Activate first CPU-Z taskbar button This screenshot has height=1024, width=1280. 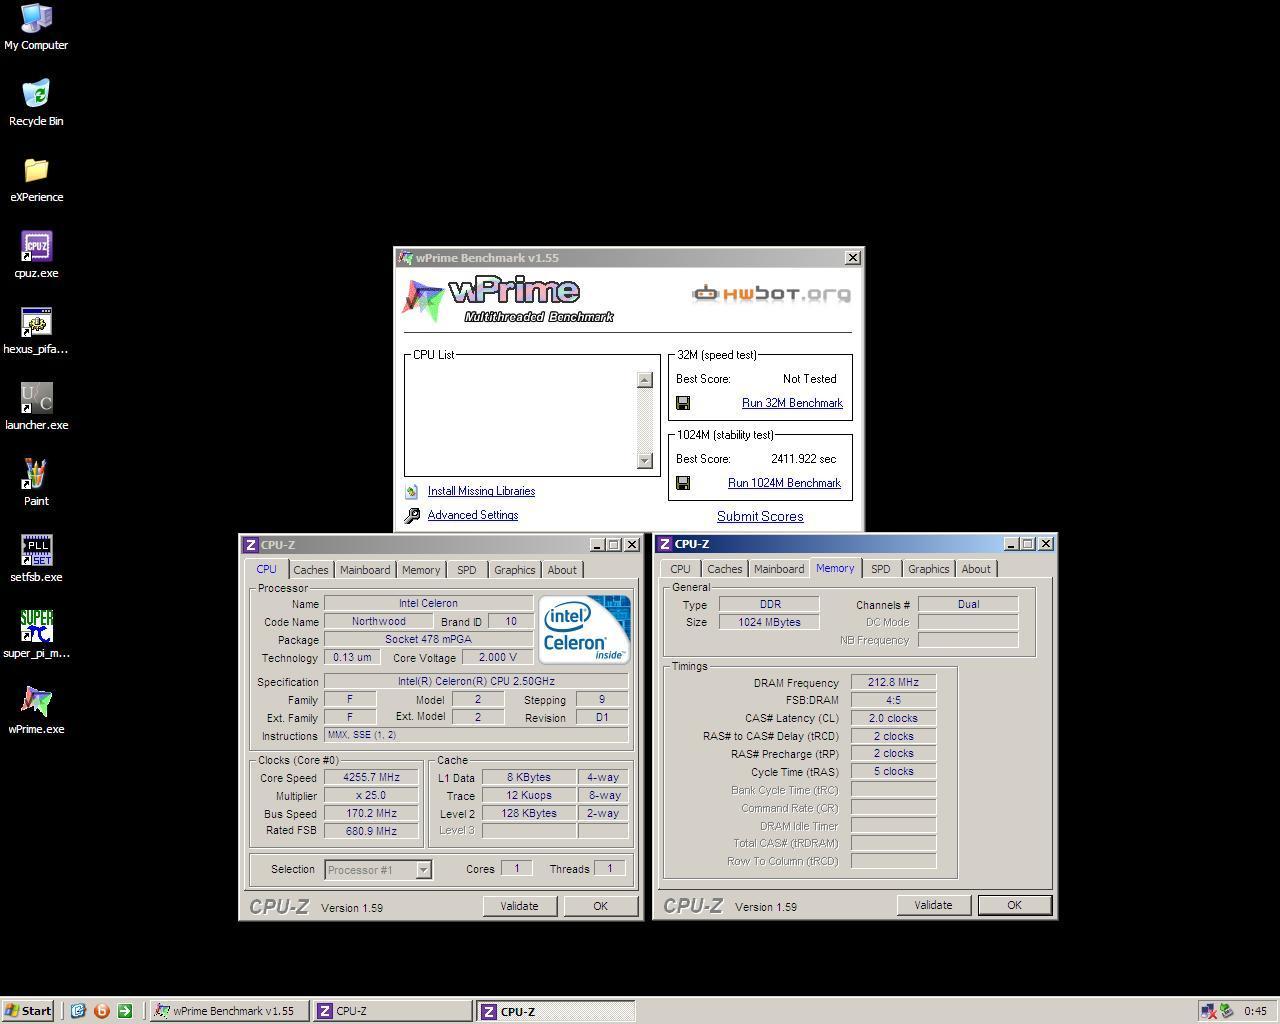click(392, 1011)
